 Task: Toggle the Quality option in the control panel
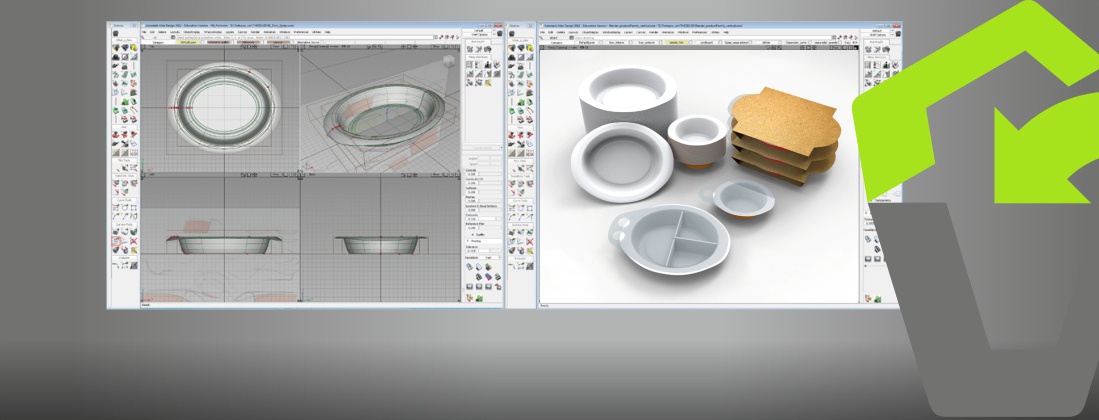[x=472, y=234]
